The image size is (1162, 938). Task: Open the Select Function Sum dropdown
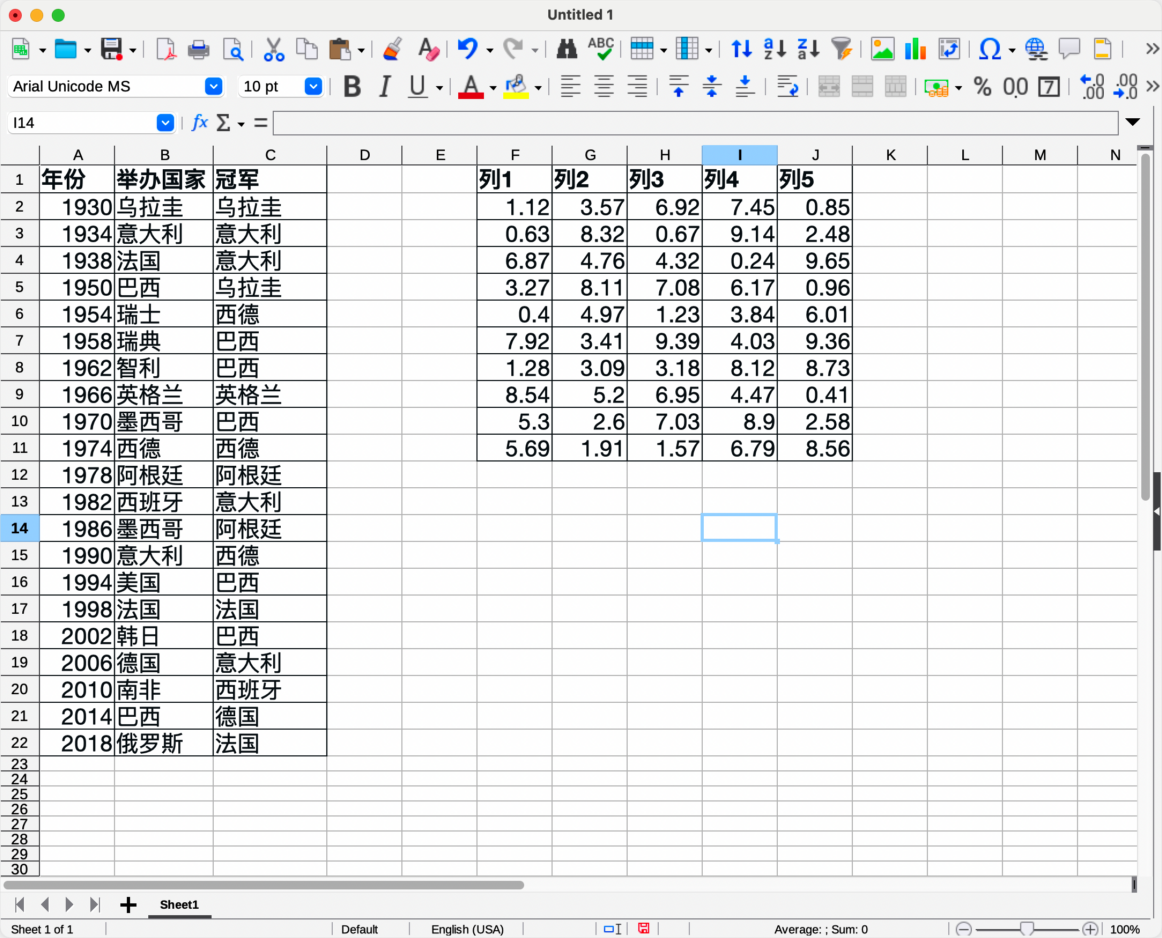241,124
